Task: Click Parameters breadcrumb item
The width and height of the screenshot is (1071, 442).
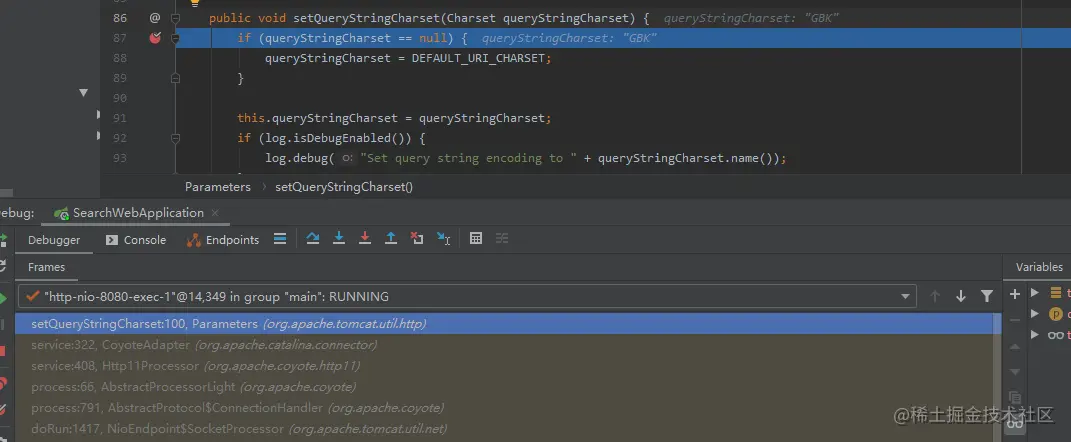Action: pos(218,187)
